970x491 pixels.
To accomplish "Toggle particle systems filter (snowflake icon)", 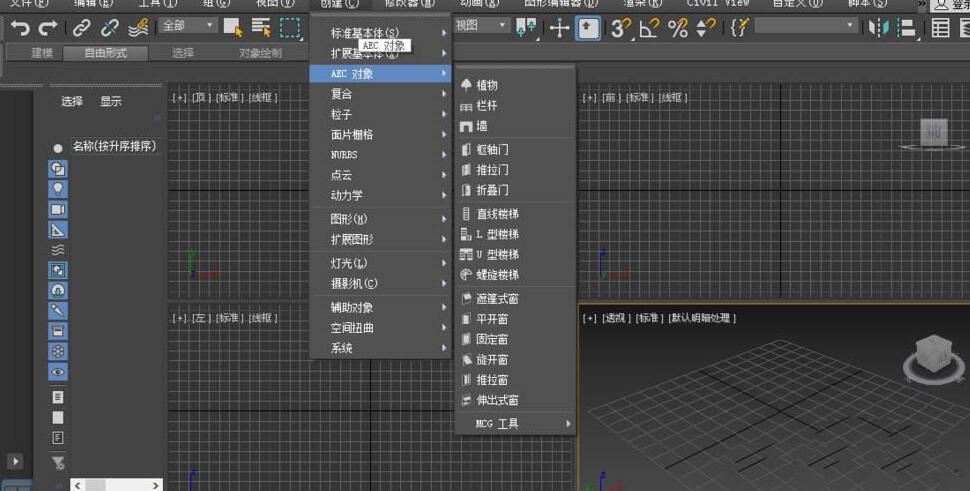I will (x=58, y=351).
